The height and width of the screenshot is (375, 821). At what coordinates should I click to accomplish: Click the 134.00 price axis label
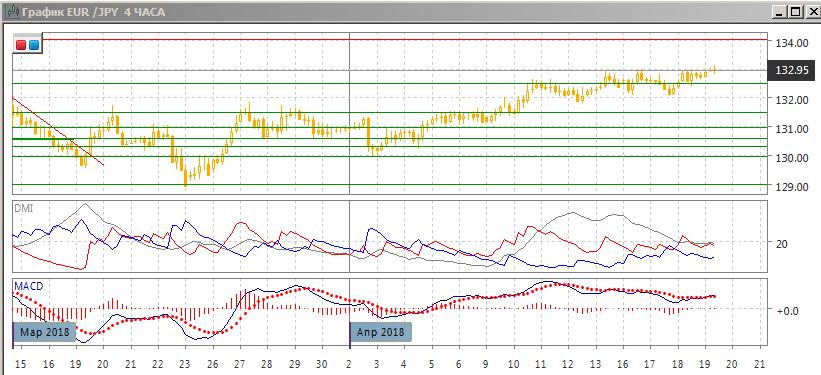coord(787,42)
